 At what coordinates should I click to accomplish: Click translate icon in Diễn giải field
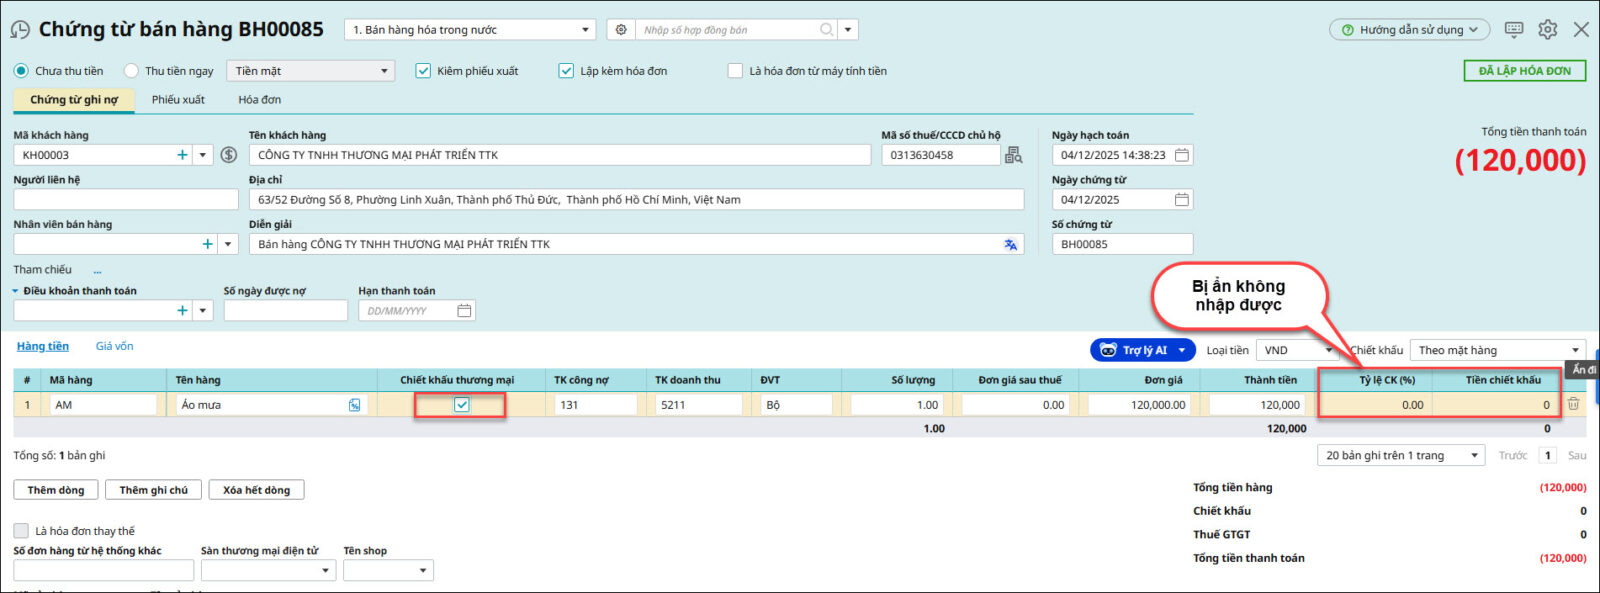pos(1010,244)
